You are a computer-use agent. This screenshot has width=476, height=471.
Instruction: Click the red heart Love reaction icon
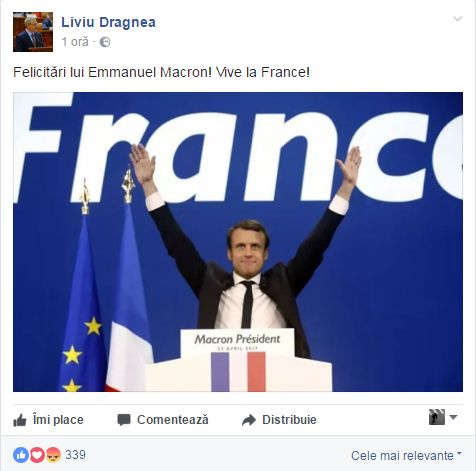tap(37, 455)
